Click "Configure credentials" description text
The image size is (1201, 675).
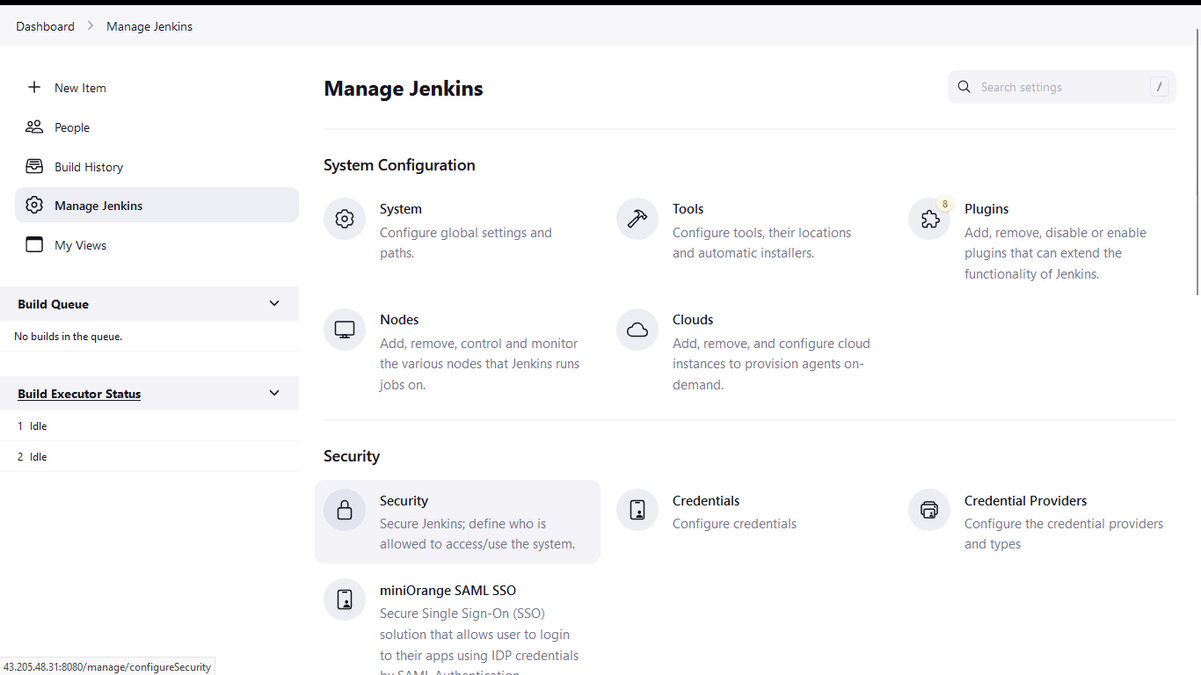point(734,524)
